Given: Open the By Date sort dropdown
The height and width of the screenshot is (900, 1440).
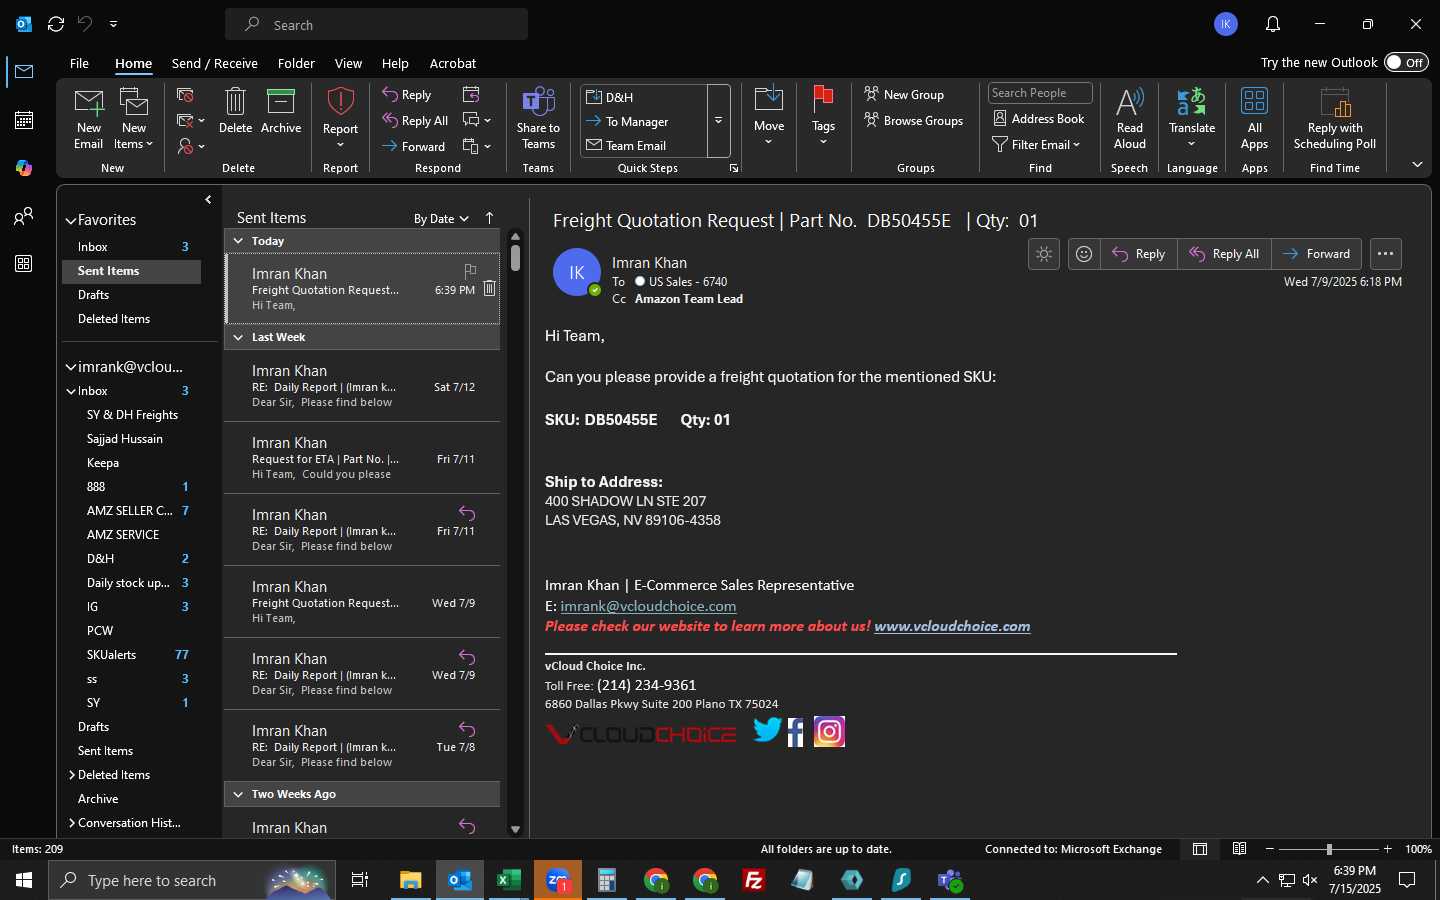Looking at the screenshot, I should pyautogui.click(x=441, y=219).
